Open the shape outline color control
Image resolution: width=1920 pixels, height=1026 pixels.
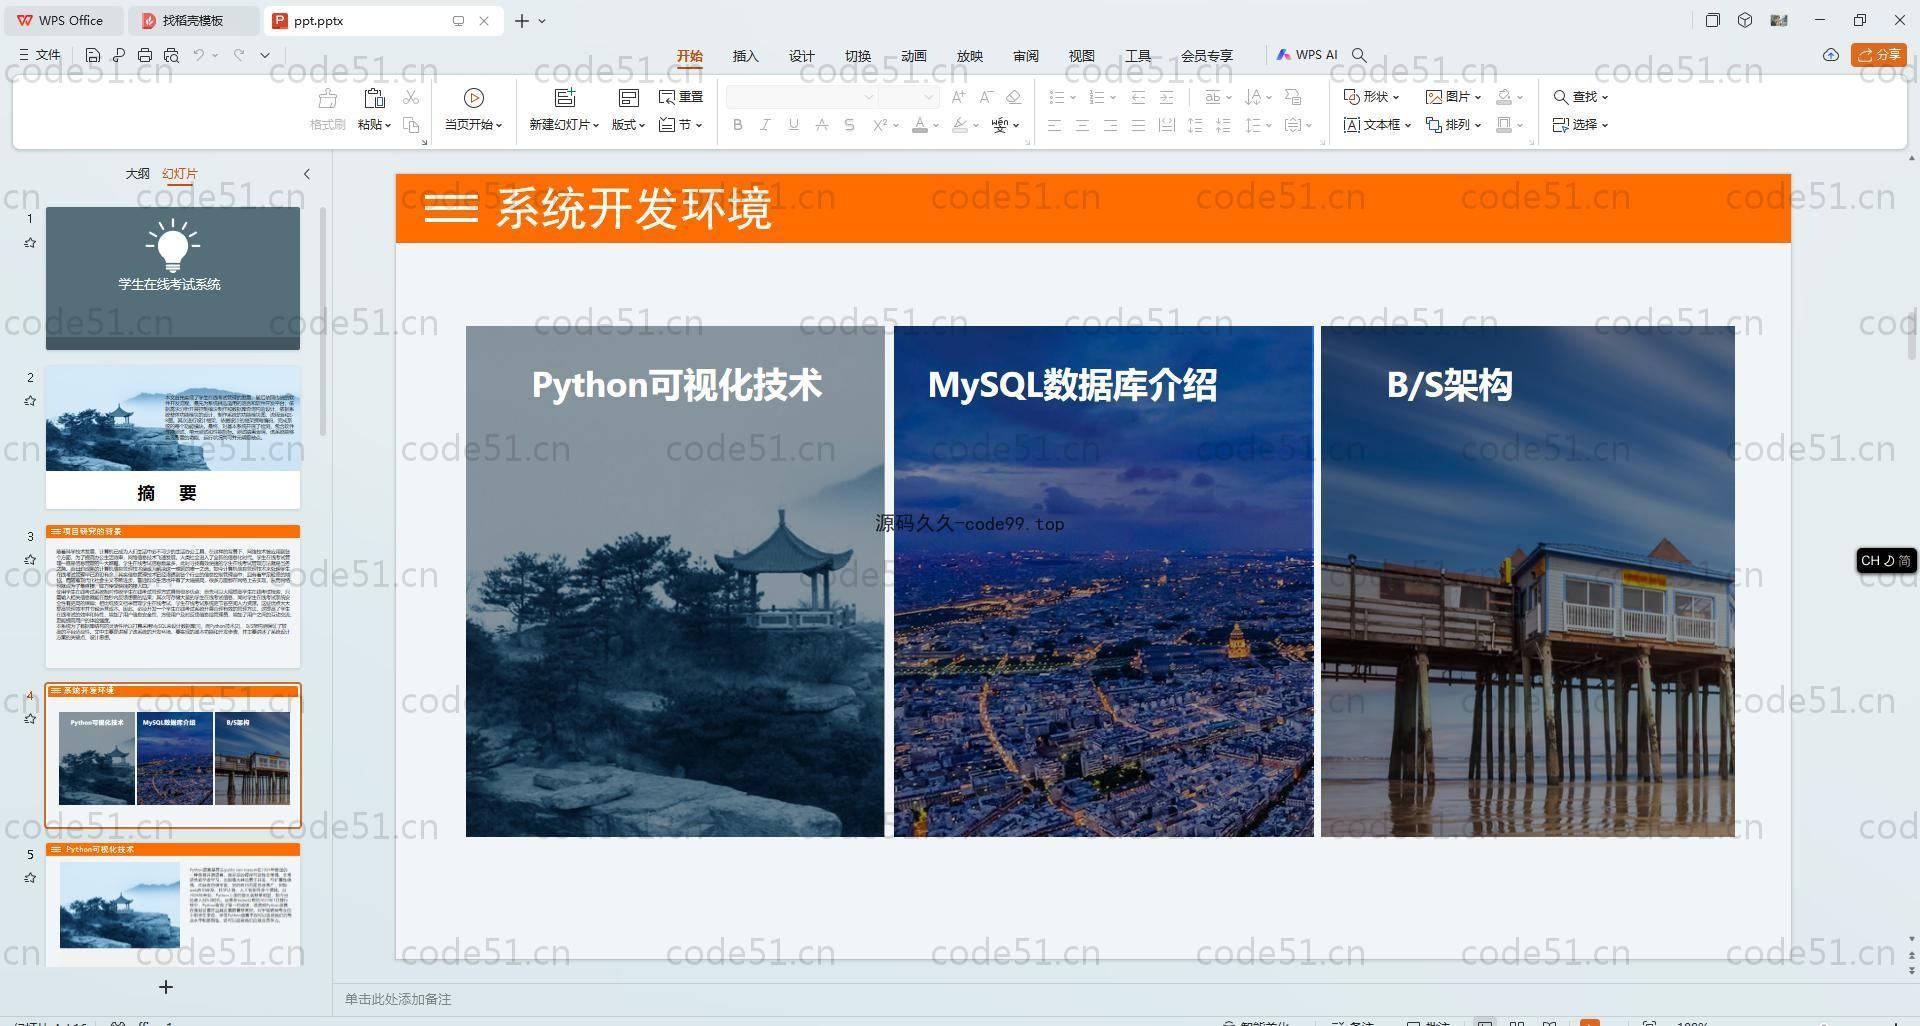click(1504, 125)
